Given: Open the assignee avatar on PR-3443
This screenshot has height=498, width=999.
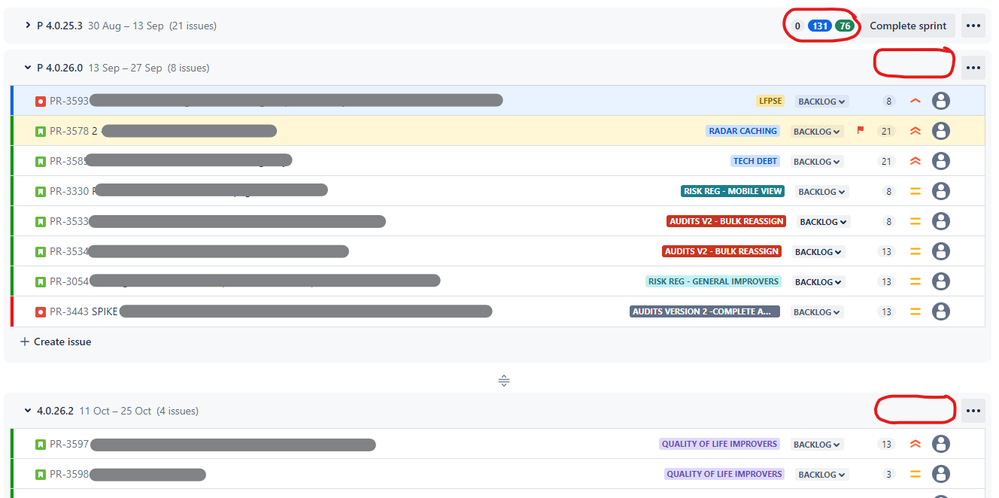Looking at the screenshot, I should coord(941,311).
